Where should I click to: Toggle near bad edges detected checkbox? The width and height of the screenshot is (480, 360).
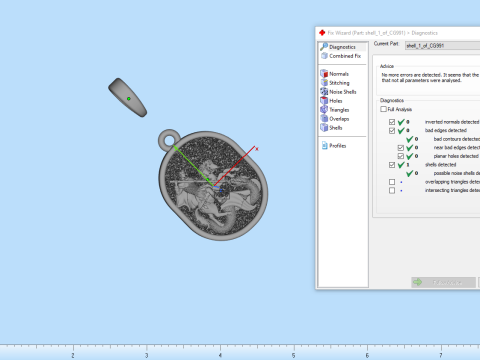point(401,148)
